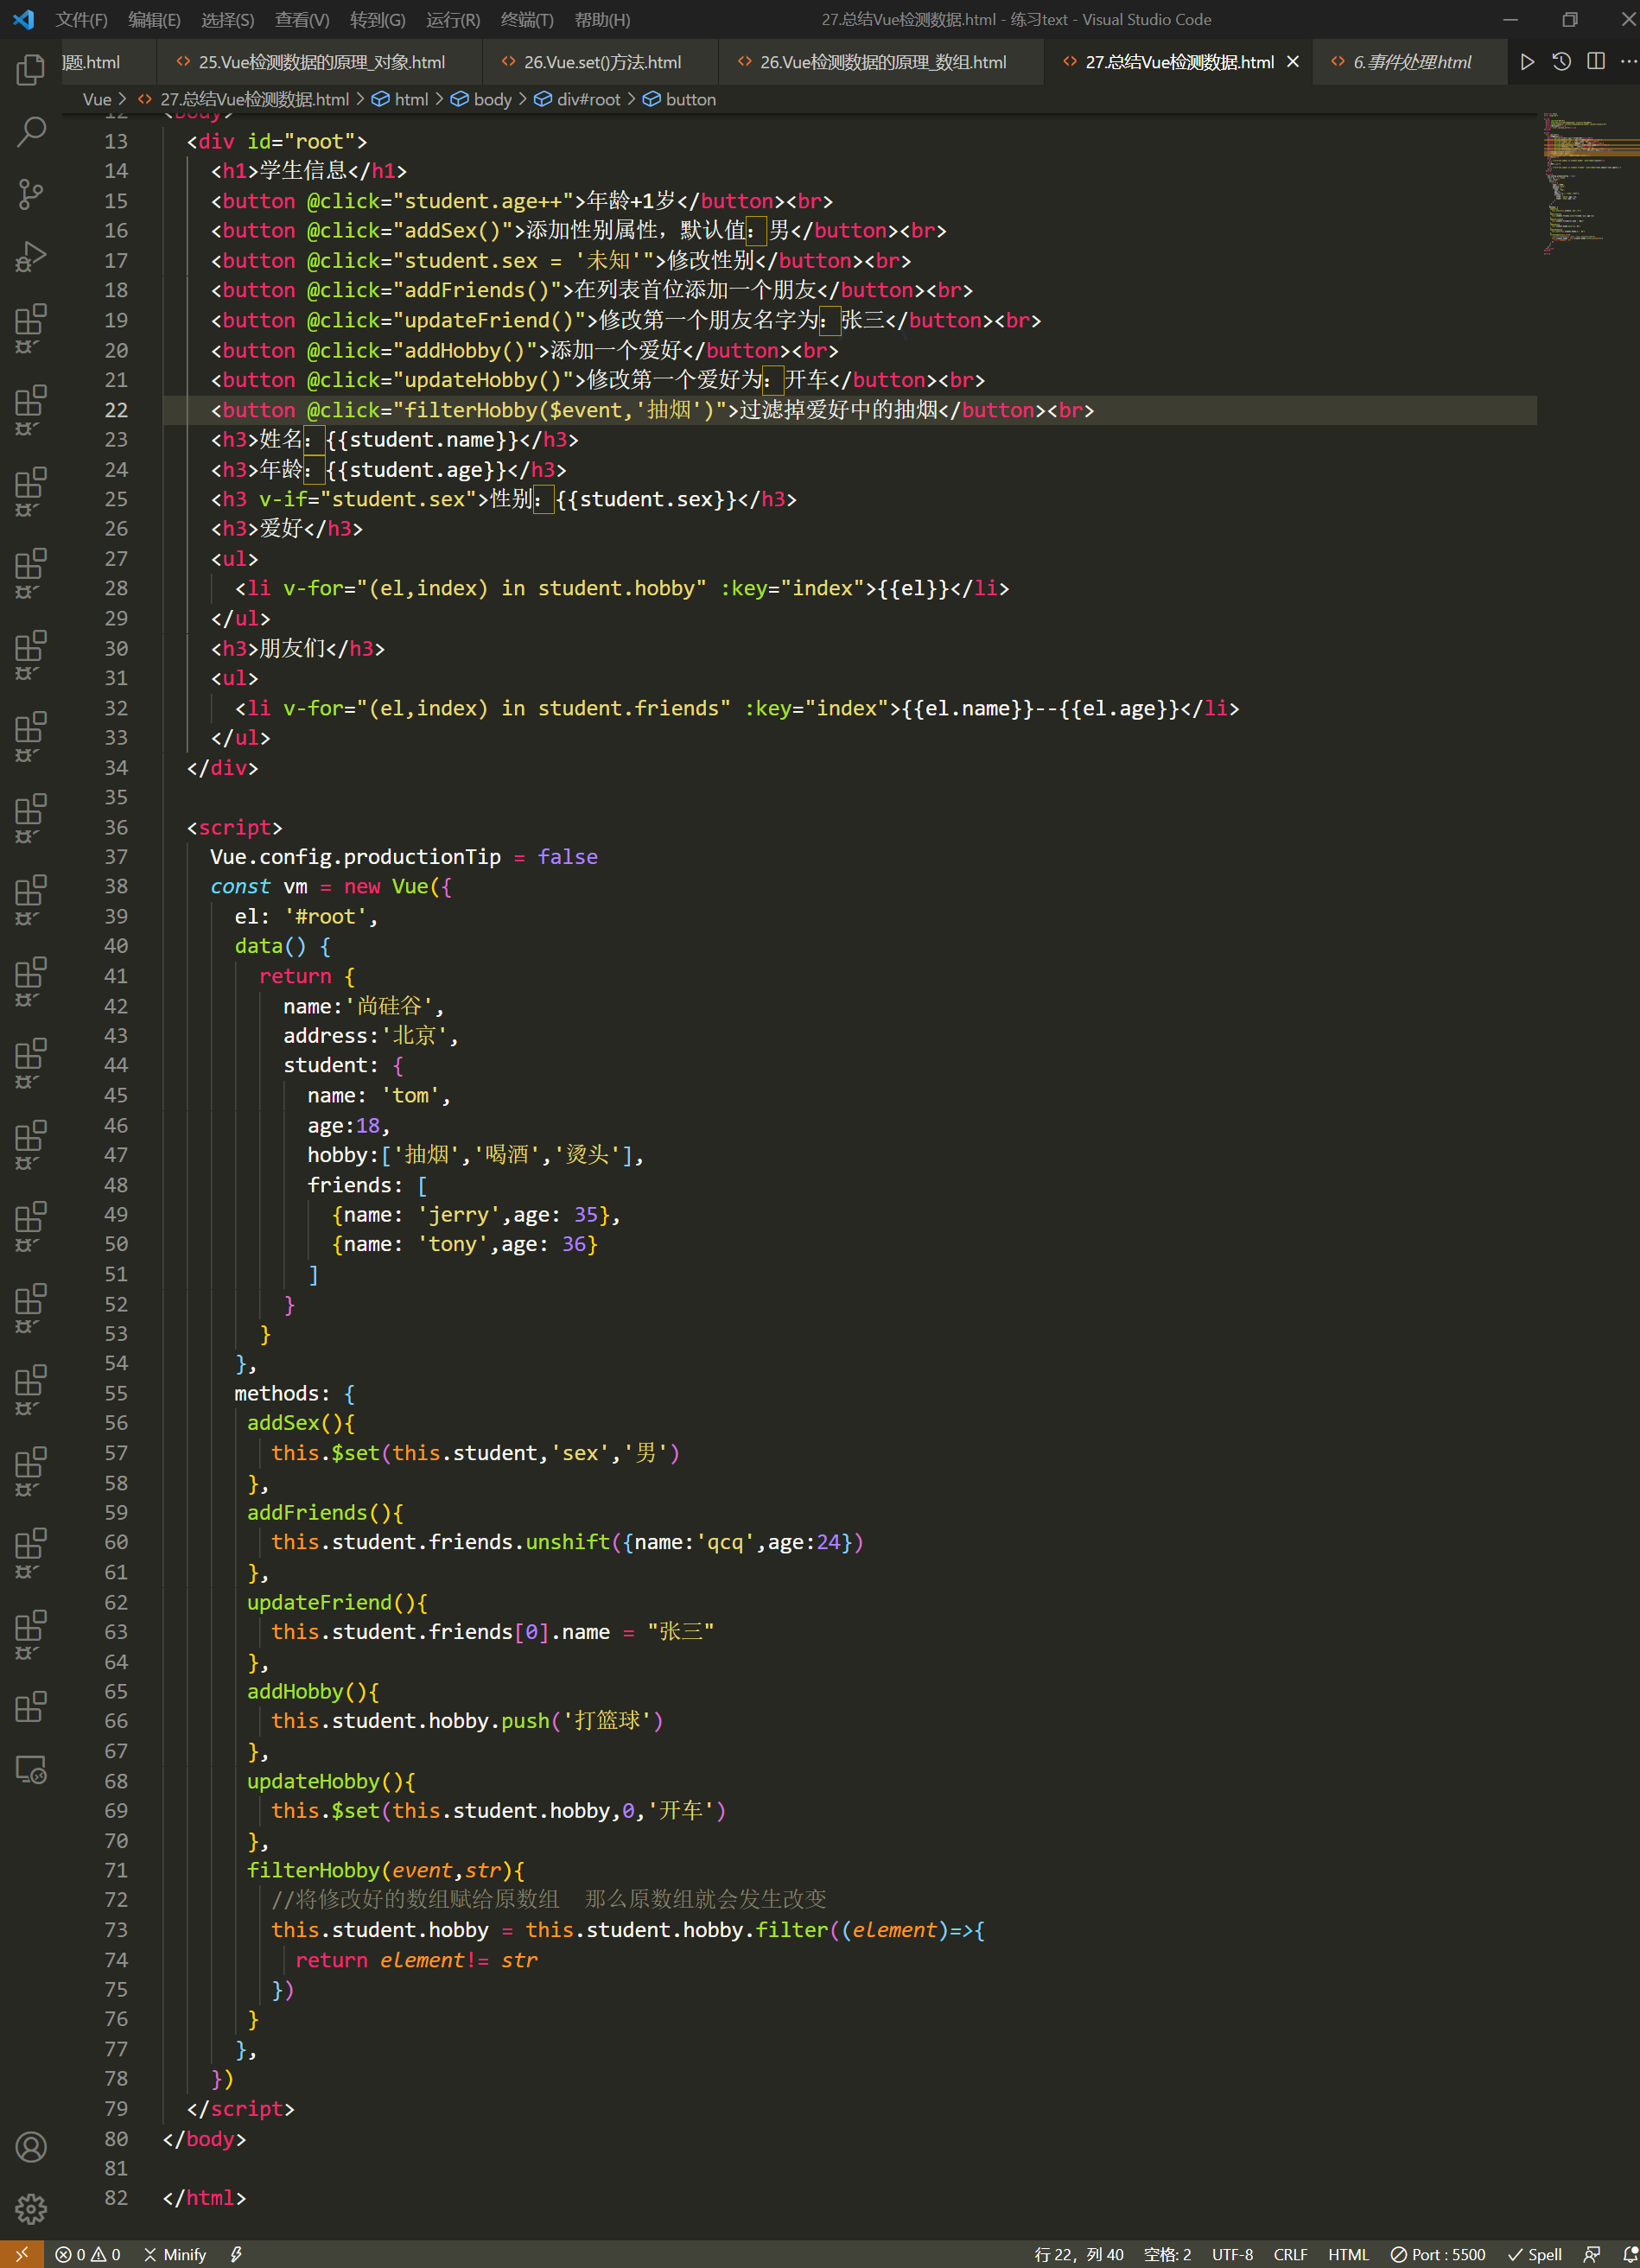This screenshot has width=1640, height=2268.
Task: Switch to the 26.Vue检测数据的原理_数组.html tab
Action: point(882,62)
